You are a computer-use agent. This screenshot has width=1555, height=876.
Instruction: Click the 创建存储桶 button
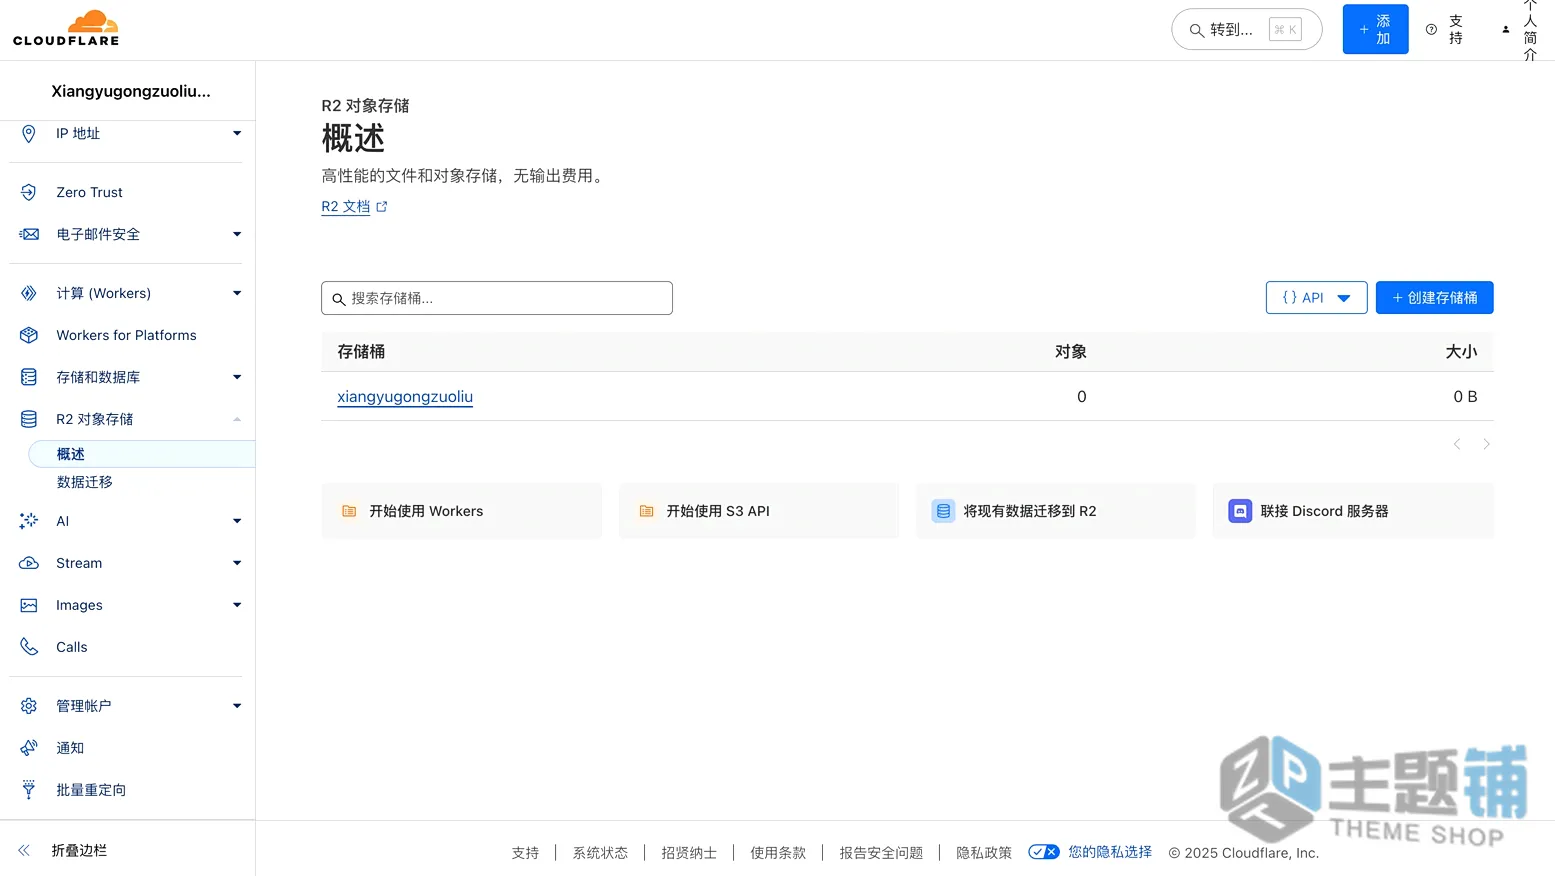pos(1434,298)
